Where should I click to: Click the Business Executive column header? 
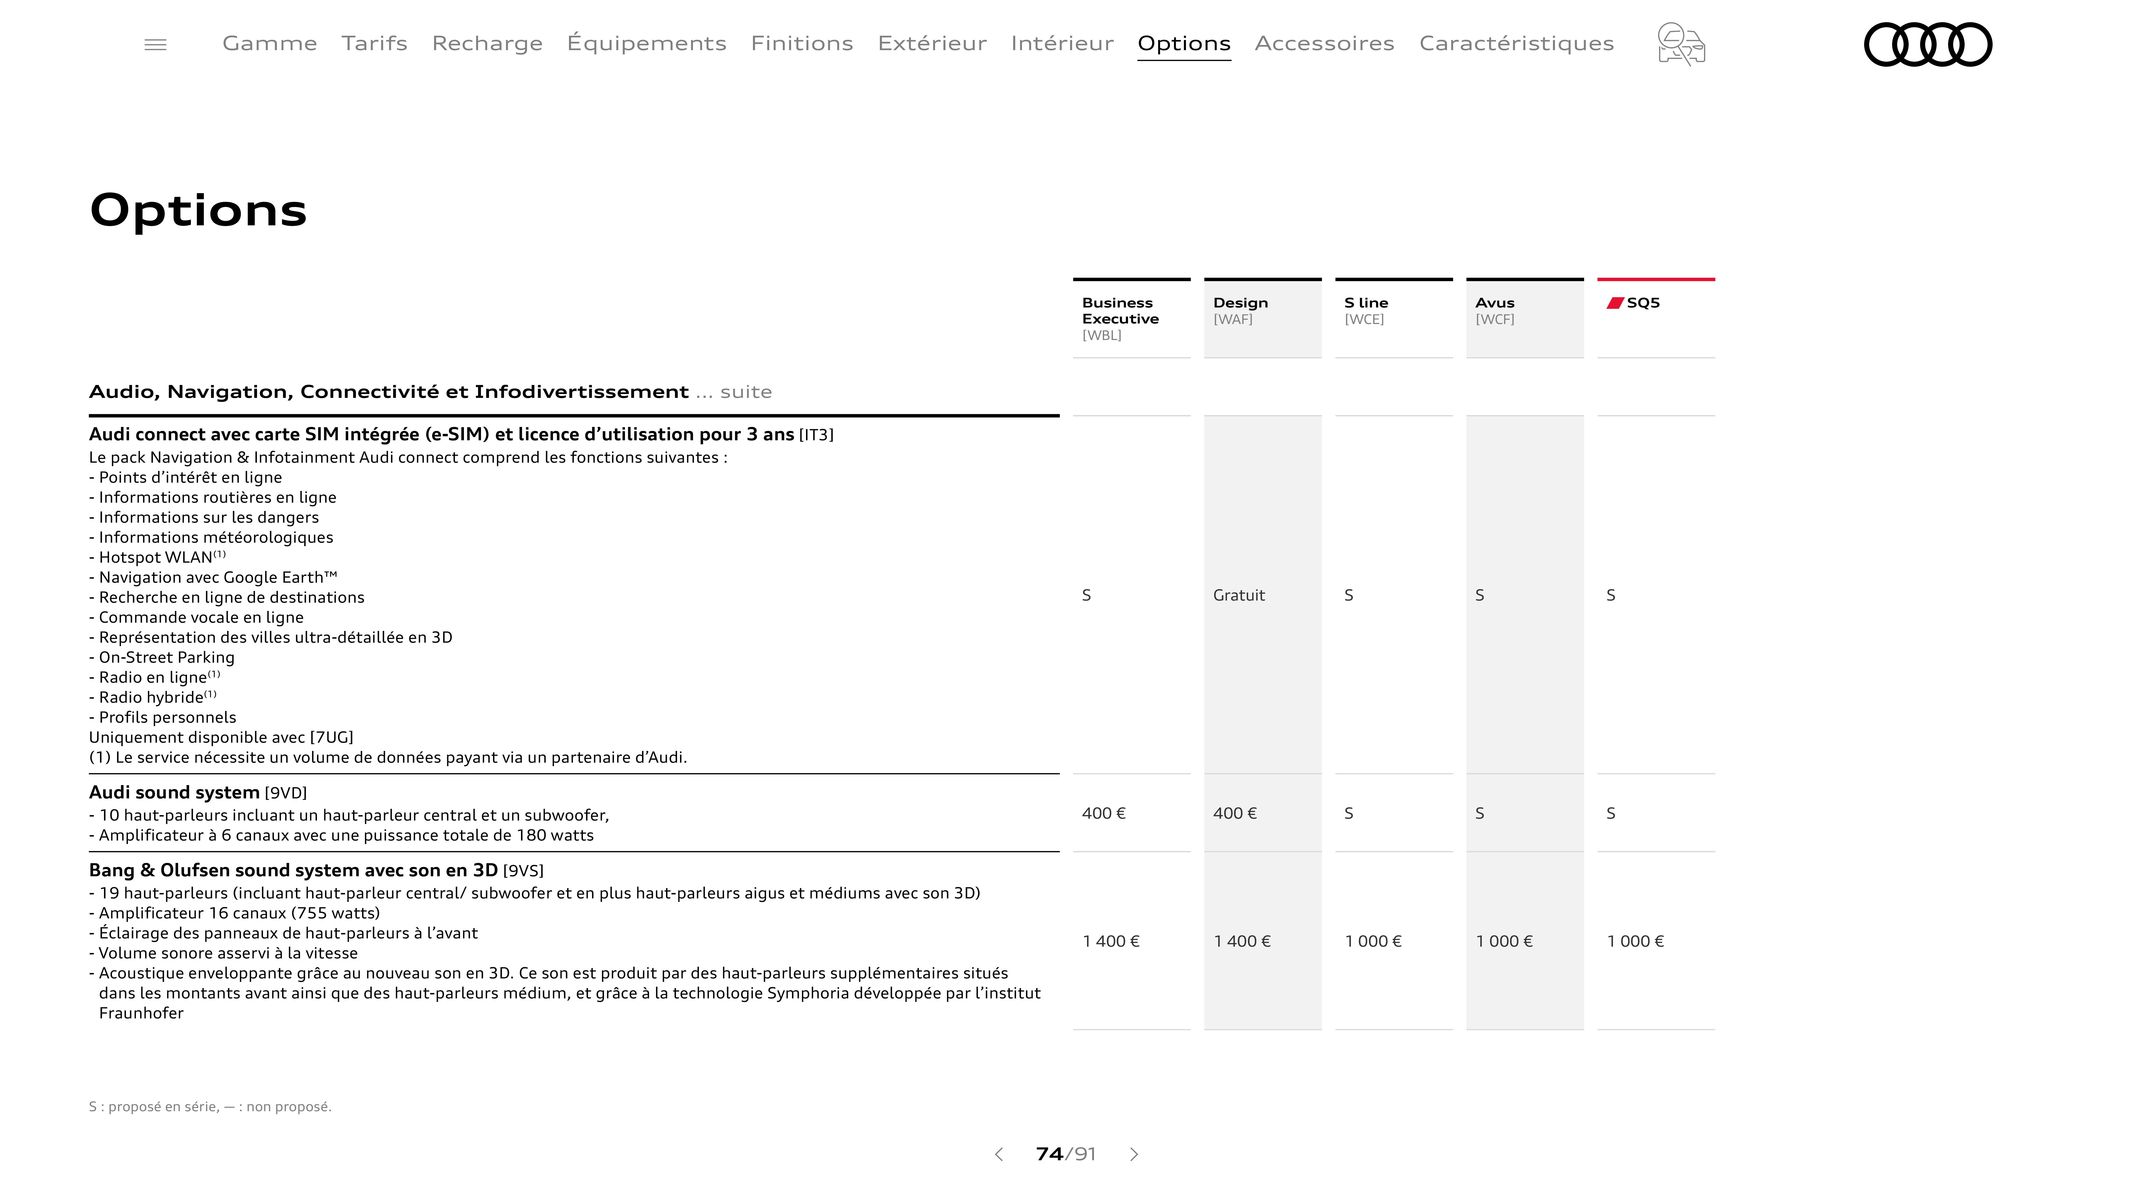click(1132, 318)
